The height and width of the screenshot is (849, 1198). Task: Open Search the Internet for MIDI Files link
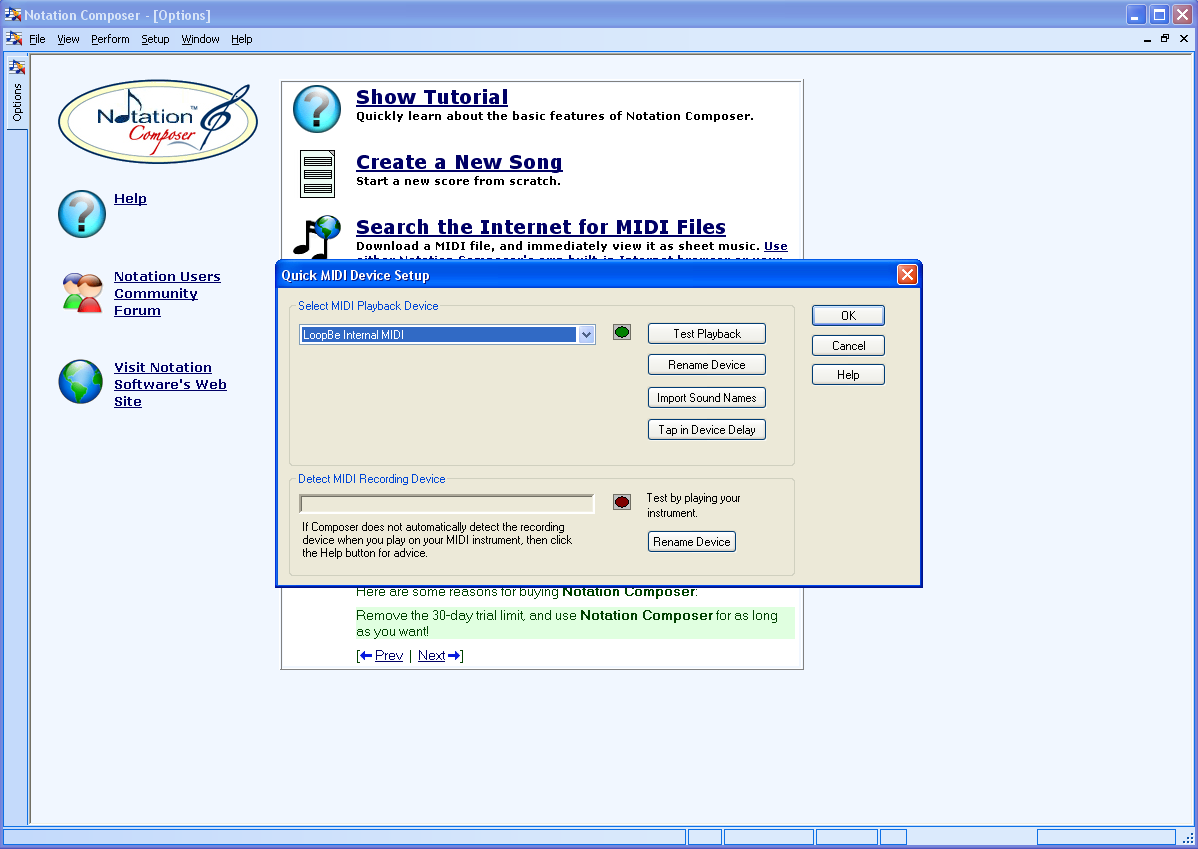(541, 227)
